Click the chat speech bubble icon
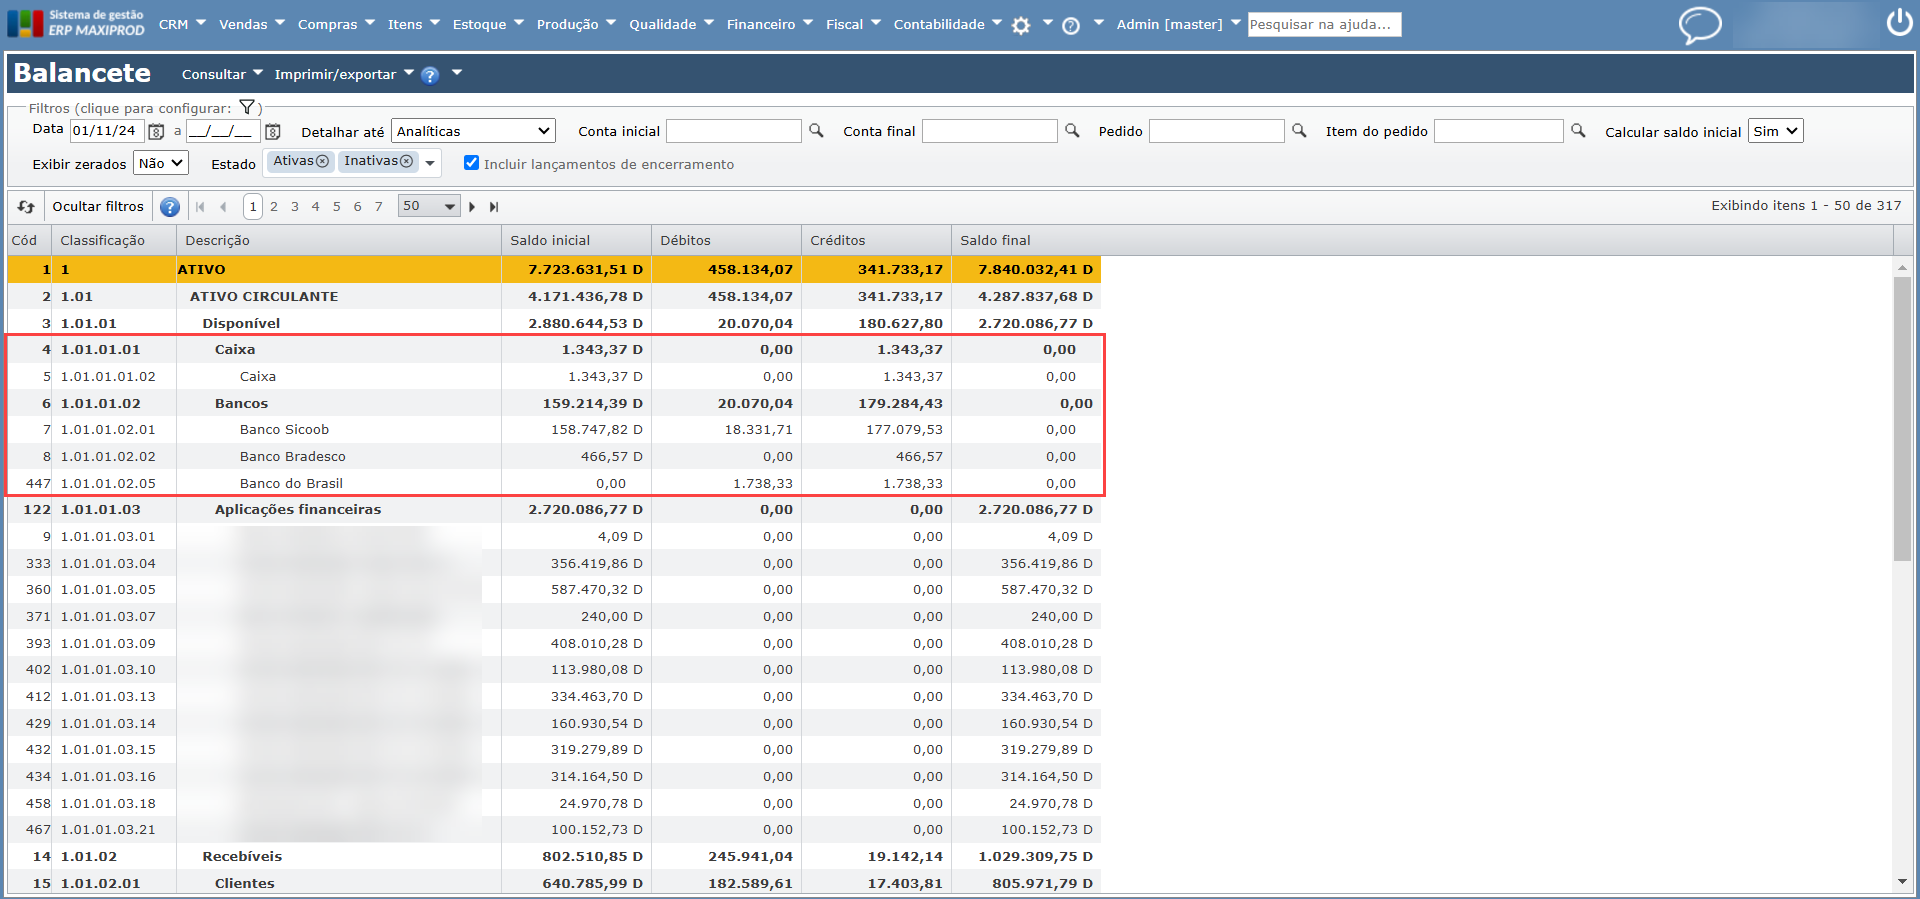This screenshot has width=1920, height=899. (x=1699, y=25)
